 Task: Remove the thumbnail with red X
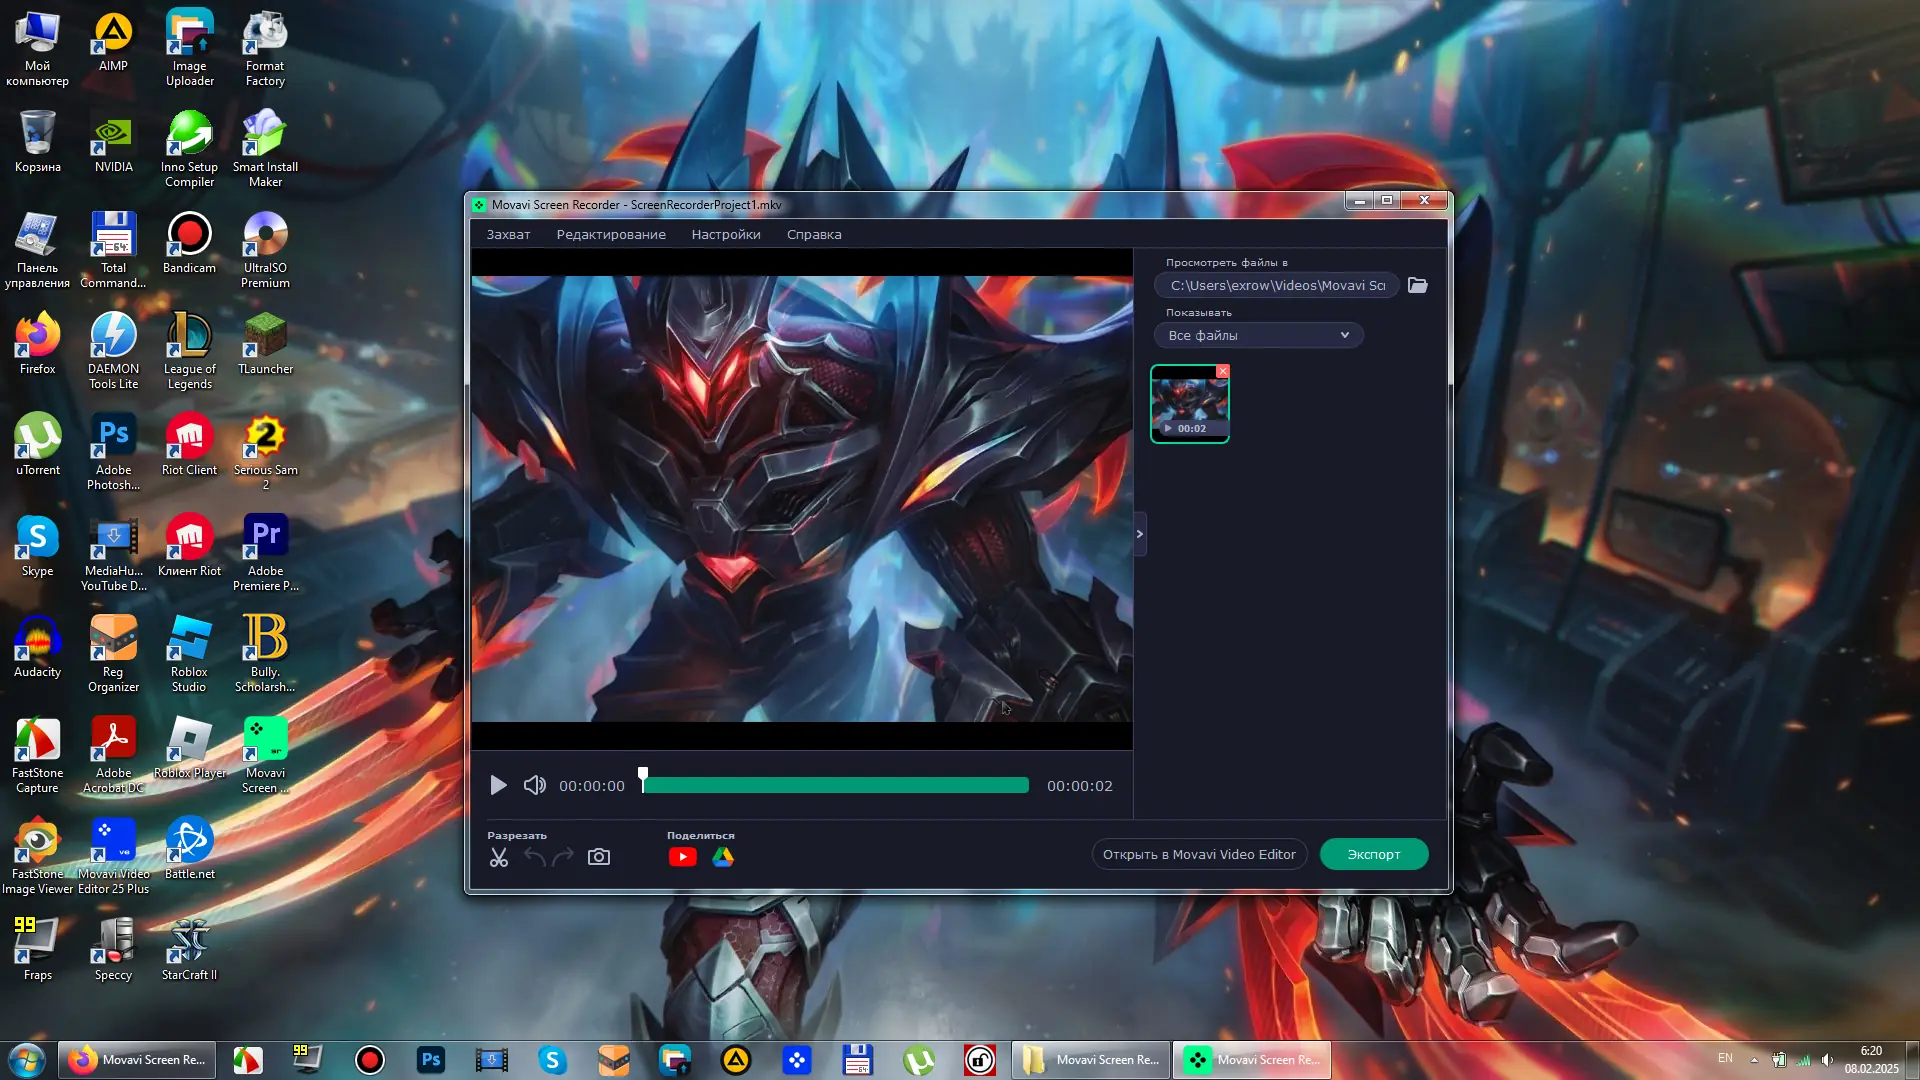pos(1222,371)
